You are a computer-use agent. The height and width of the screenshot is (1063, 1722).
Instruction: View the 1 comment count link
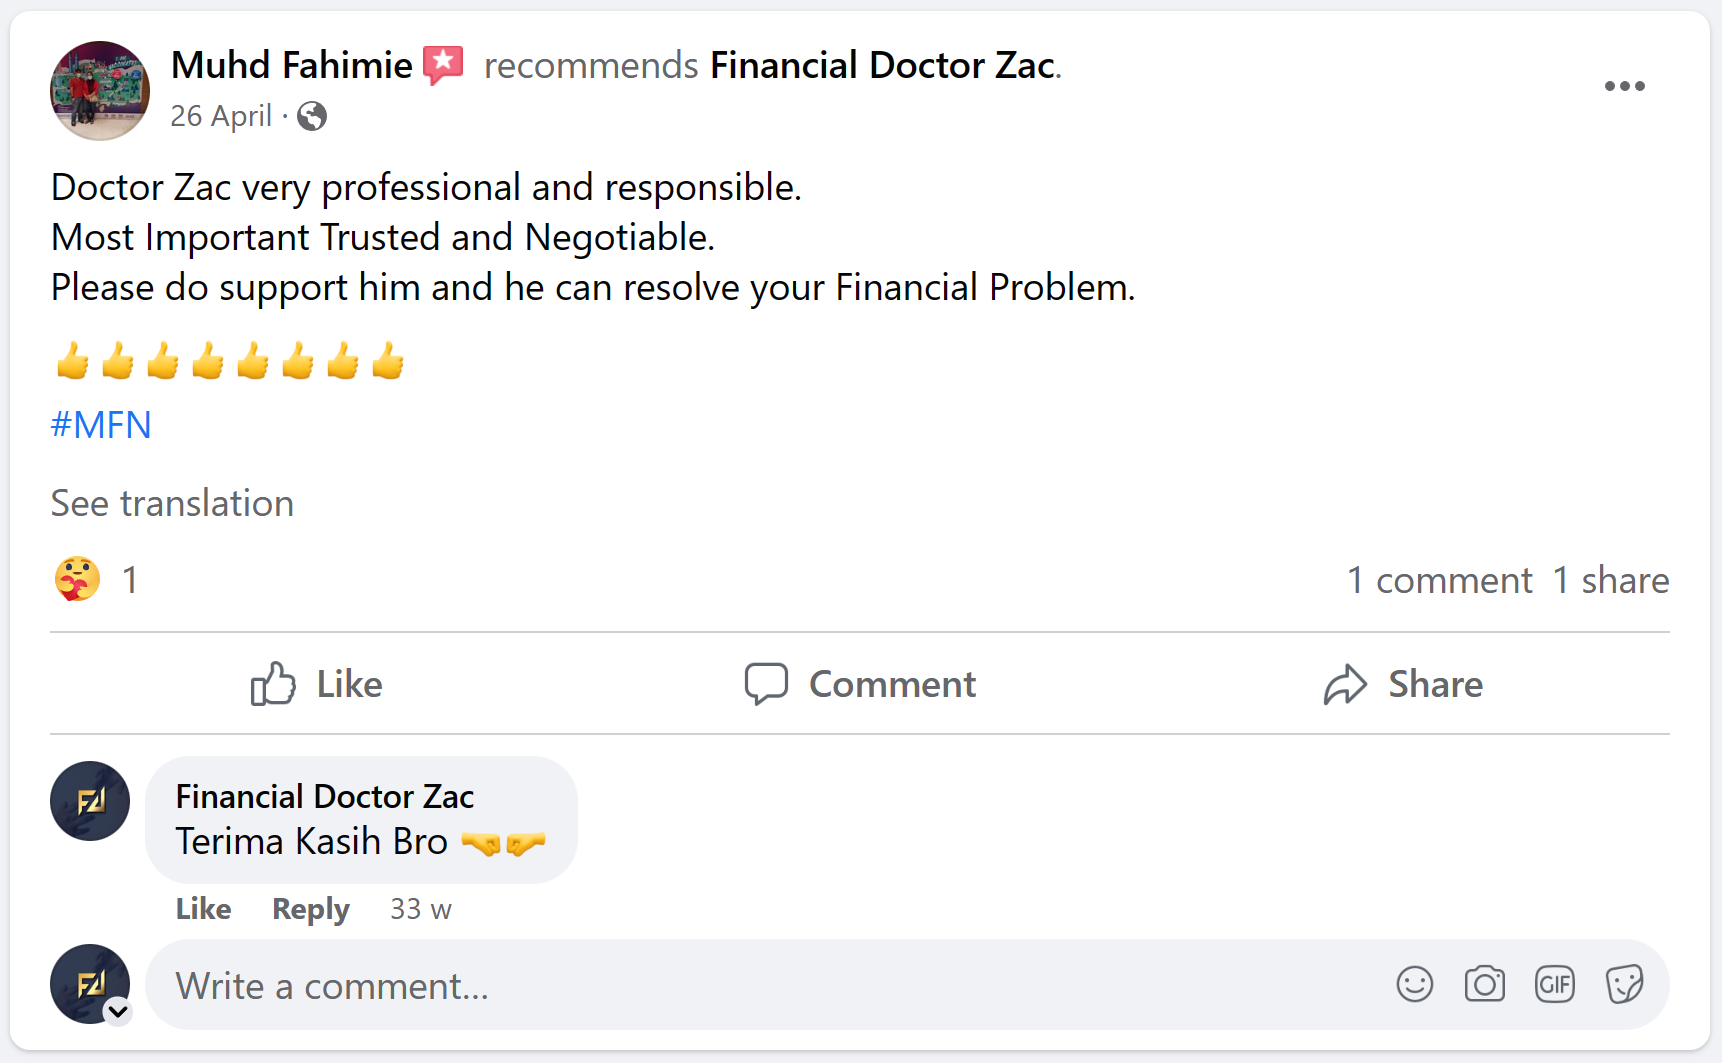1439,580
